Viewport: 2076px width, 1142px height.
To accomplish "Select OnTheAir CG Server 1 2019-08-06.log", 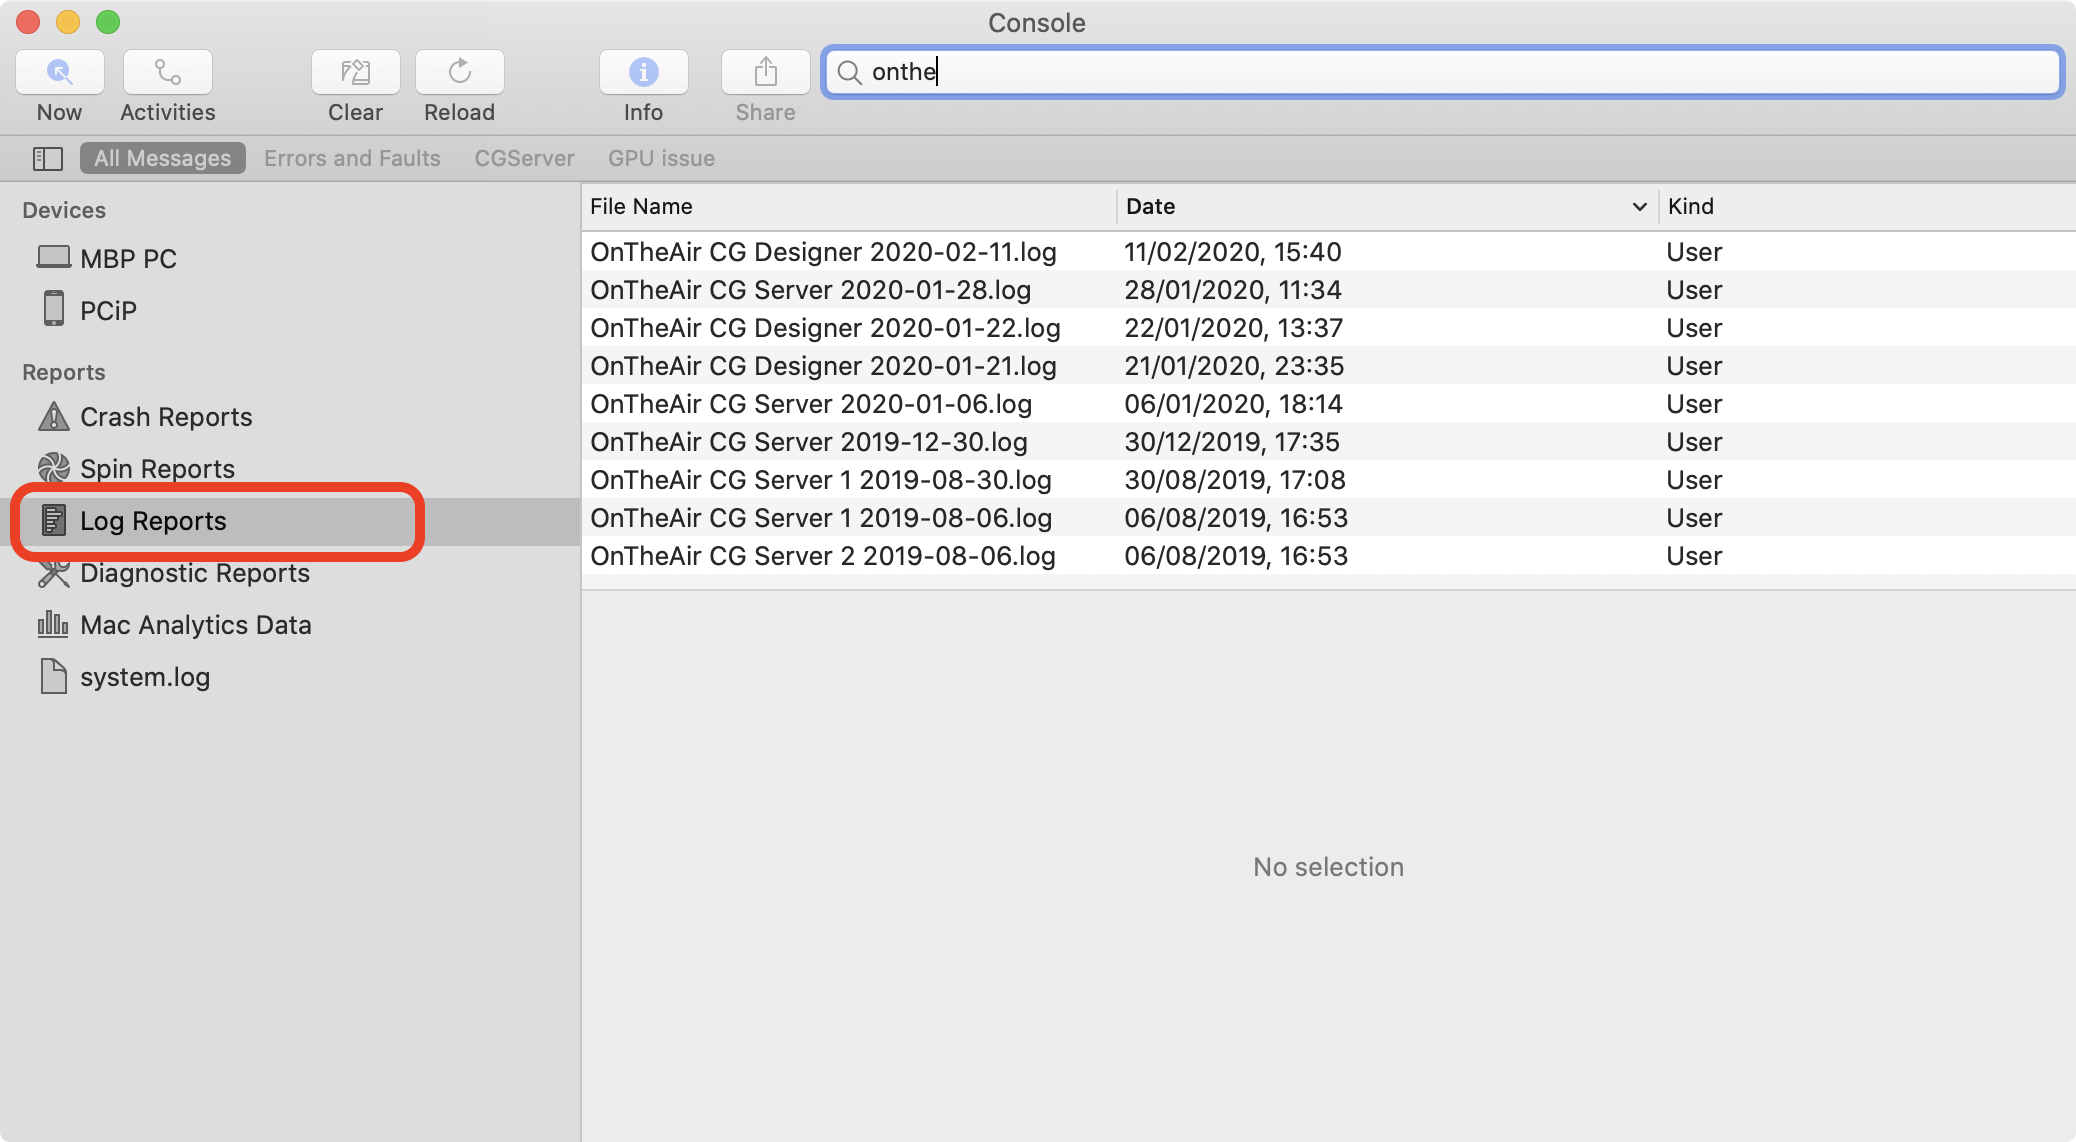I will (x=821, y=517).
